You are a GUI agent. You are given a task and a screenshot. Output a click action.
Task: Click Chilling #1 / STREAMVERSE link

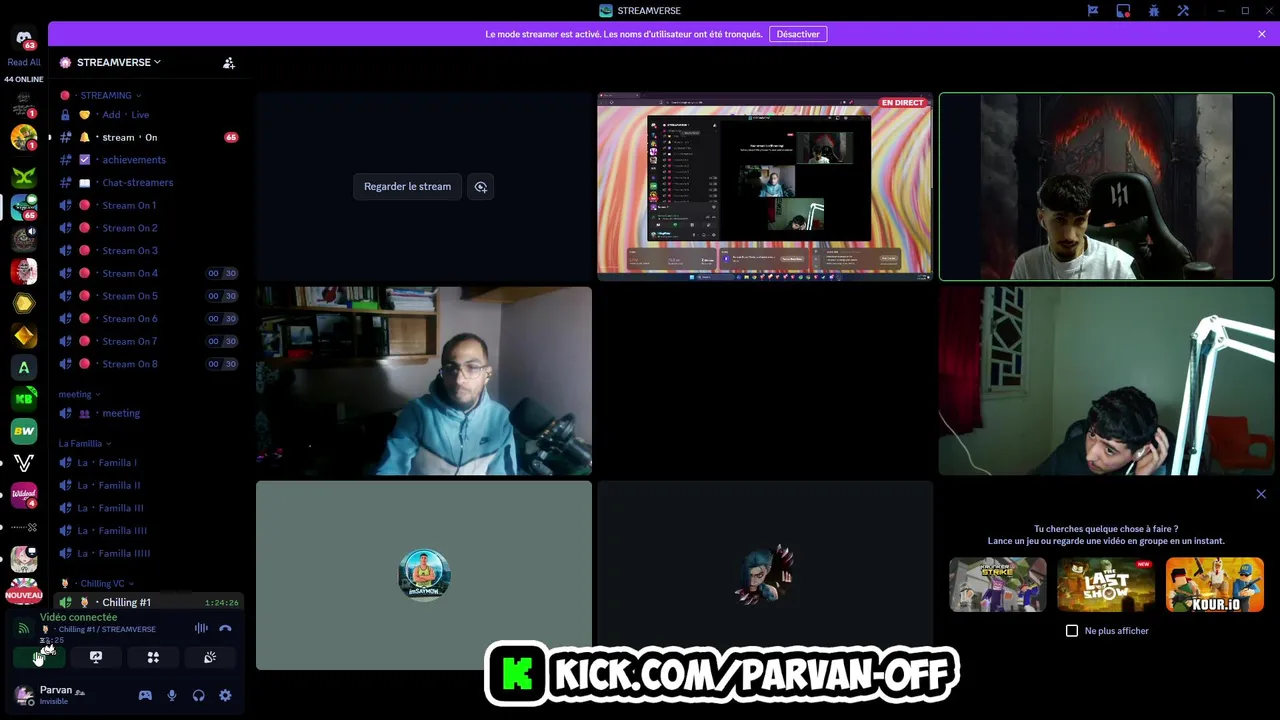pos(107,629)
